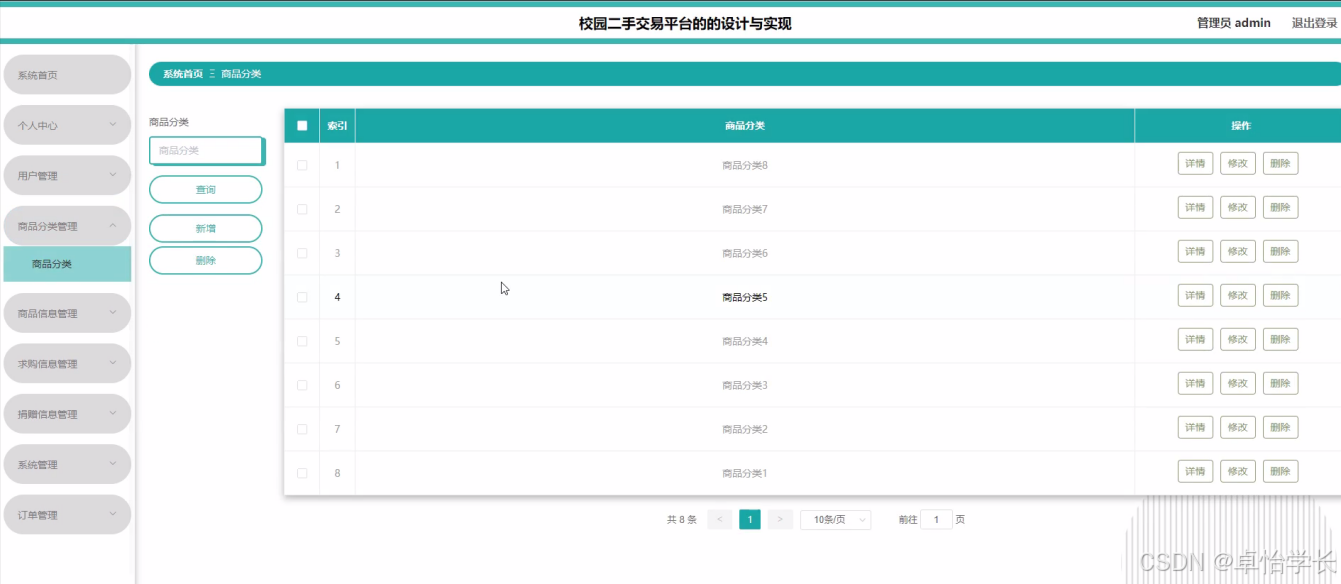Click the 新增 add button
The image size is (1341, 584).
[206, 229]
